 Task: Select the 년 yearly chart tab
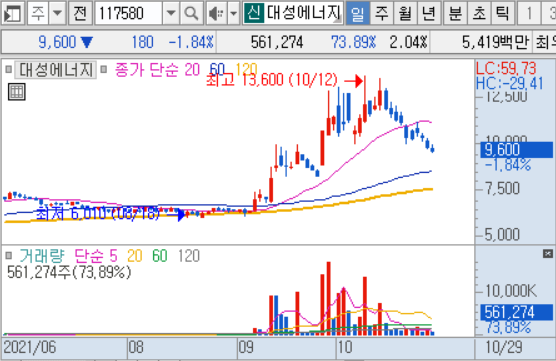pyautogui.click(x=429, y=13)
